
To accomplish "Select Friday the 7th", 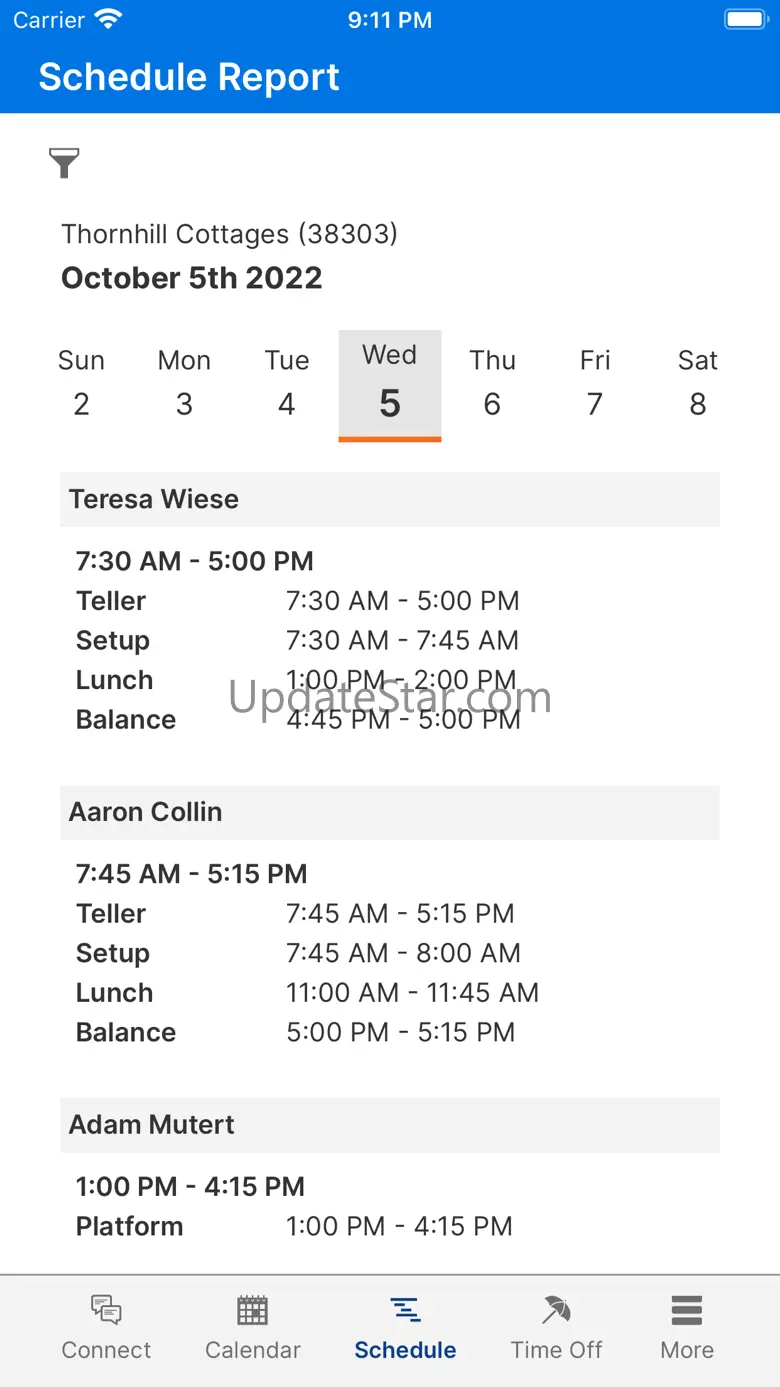I will coord(595,382).
